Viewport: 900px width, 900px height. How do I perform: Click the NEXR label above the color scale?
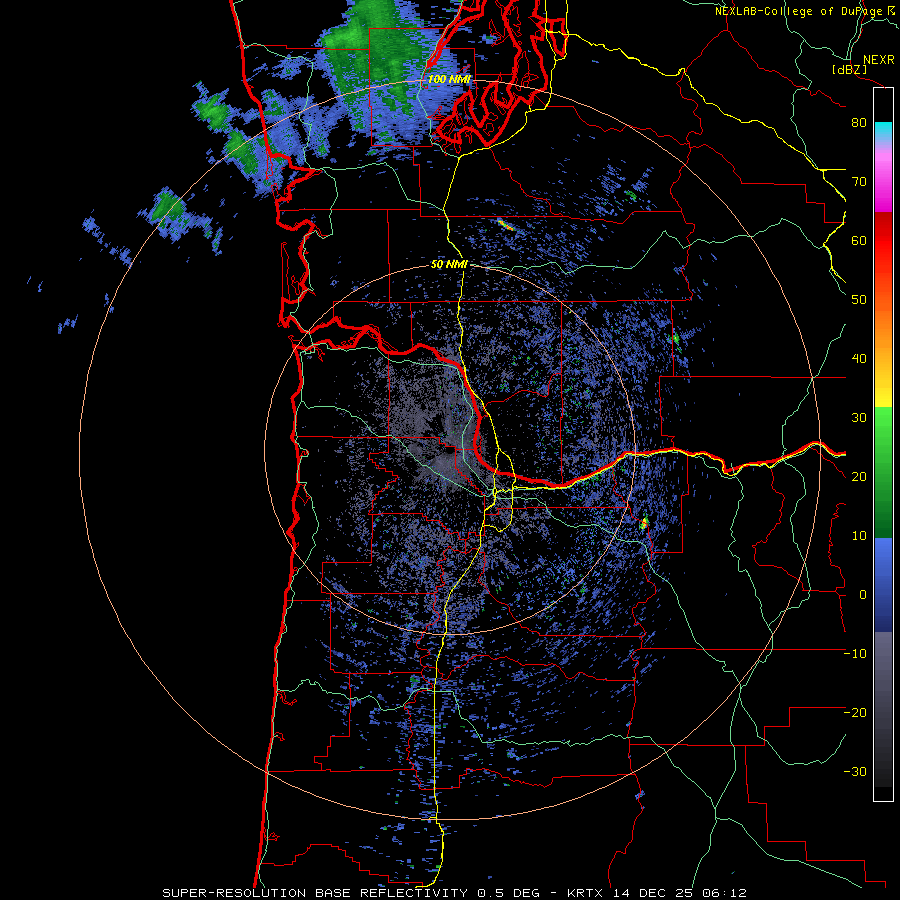[878, 60]
